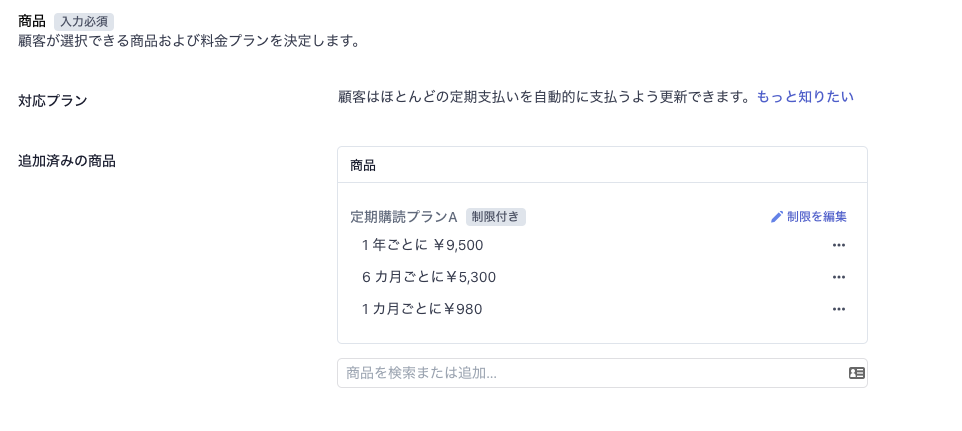Click the 顧客はほとんどの定期支払い description text
Image resolution: width=962 pixels, height=431 pixels.
point(545,97)
